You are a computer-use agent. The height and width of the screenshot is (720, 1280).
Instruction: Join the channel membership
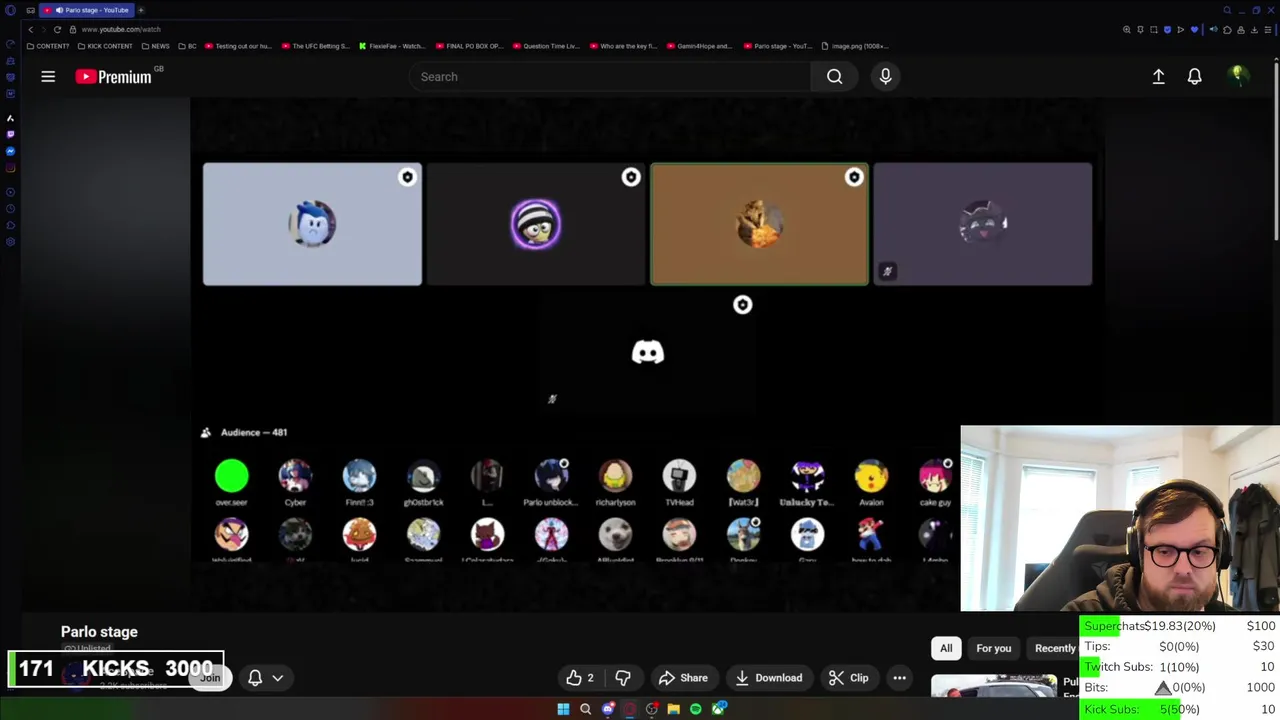point(210,678)
